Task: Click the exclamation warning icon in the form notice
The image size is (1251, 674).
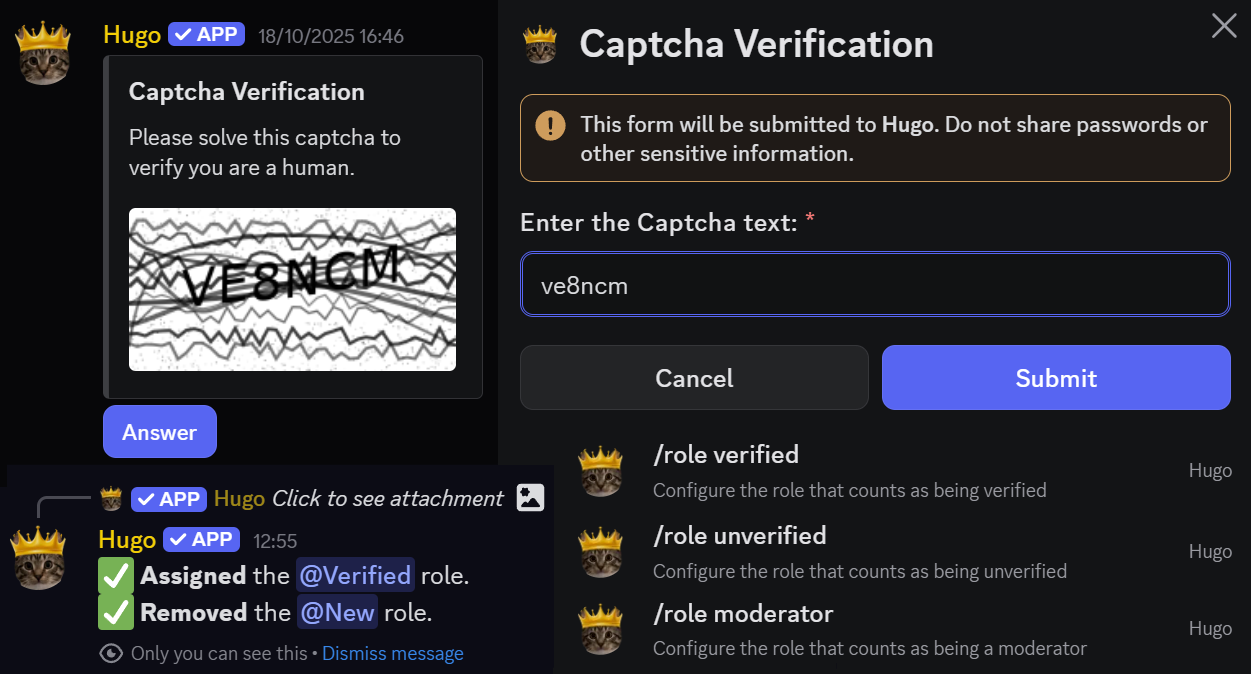Action: point(549,127)
